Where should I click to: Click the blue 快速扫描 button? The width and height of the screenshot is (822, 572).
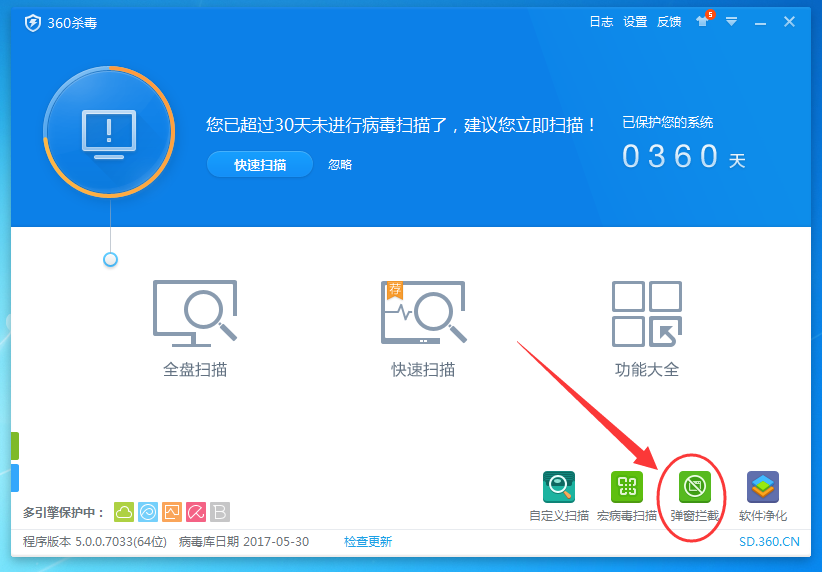coord(260,165)
